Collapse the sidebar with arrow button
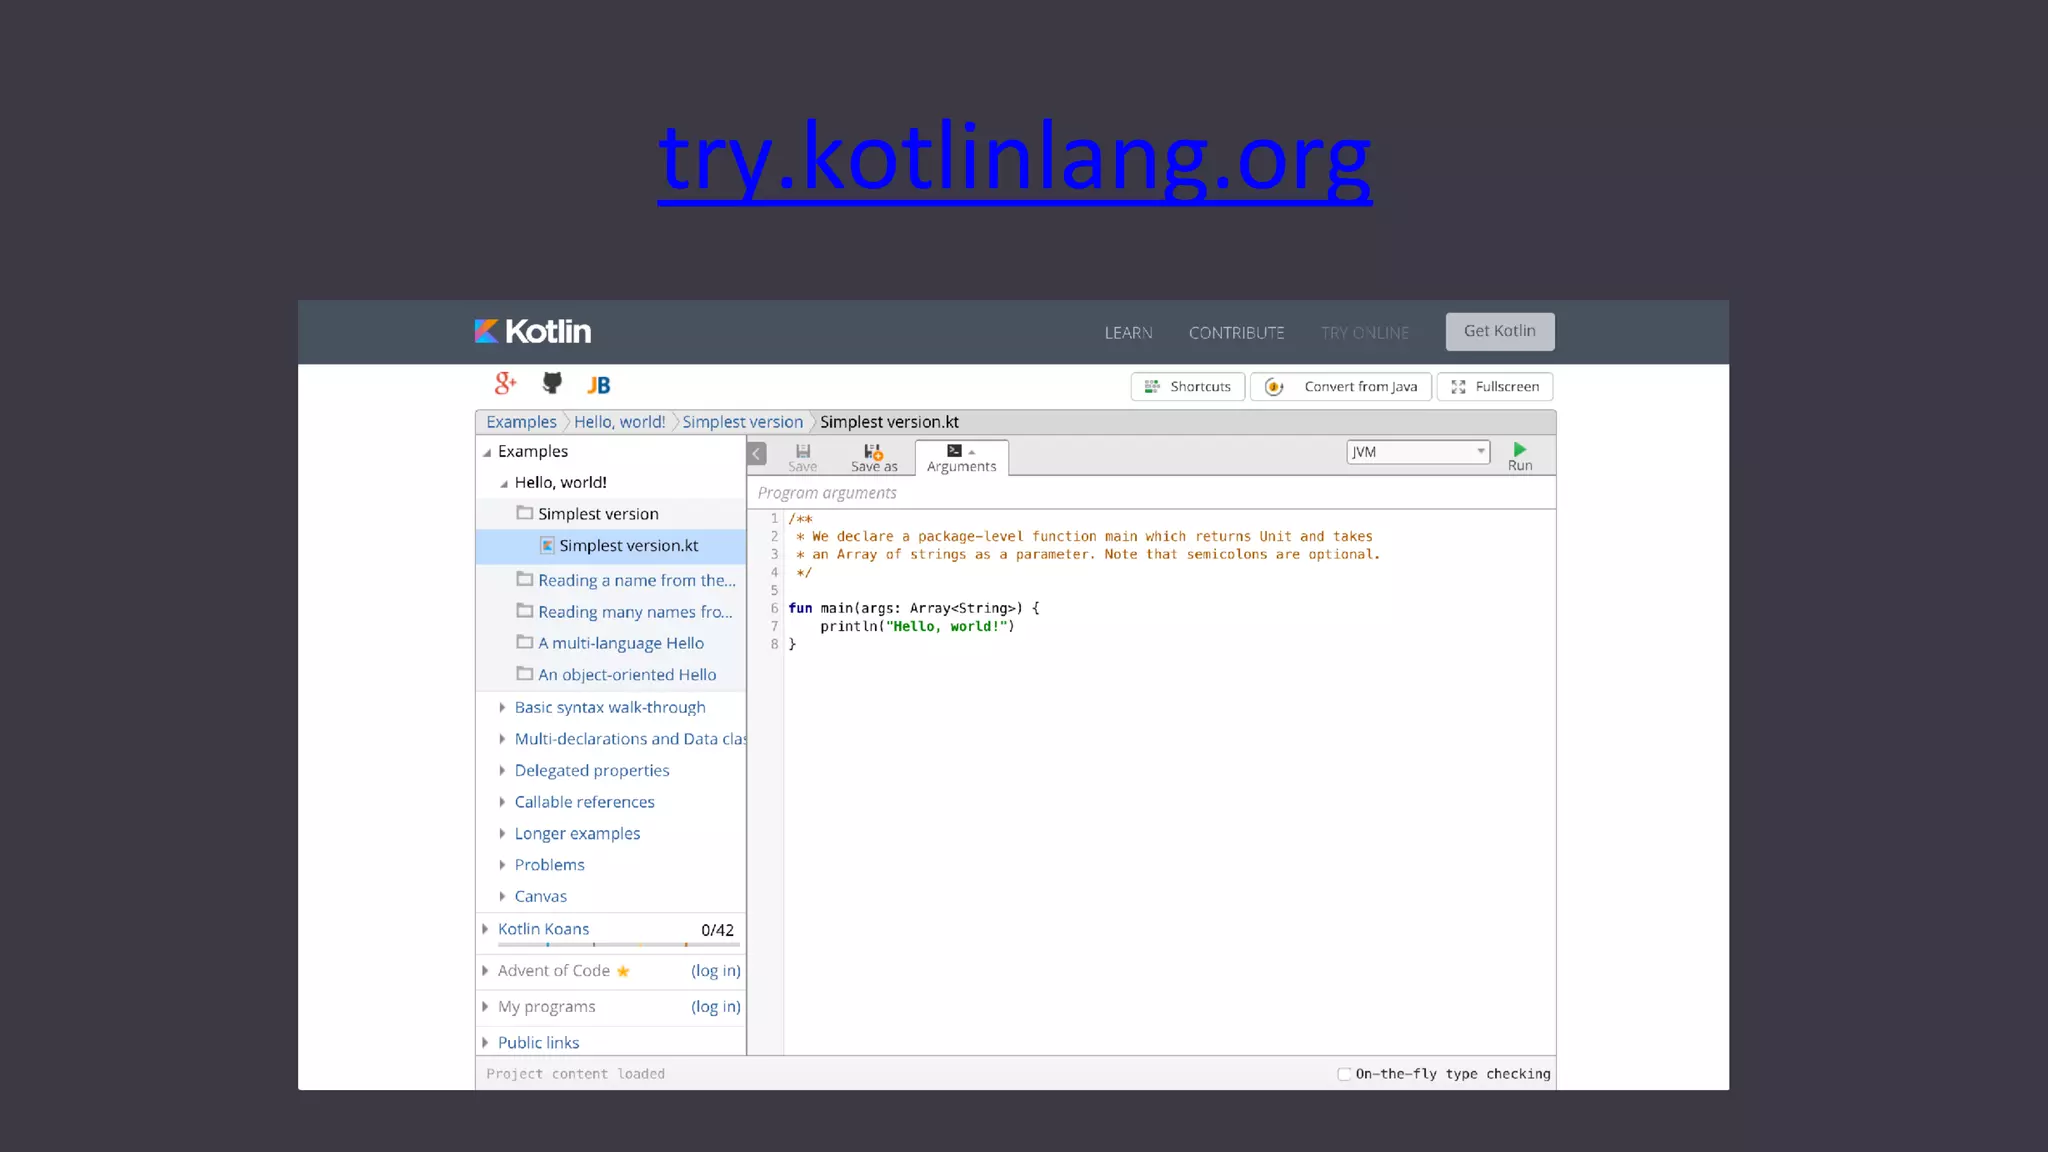The height and width of the screenshot is (1152, 2048). pyautogui.click(x=757, y=454)
